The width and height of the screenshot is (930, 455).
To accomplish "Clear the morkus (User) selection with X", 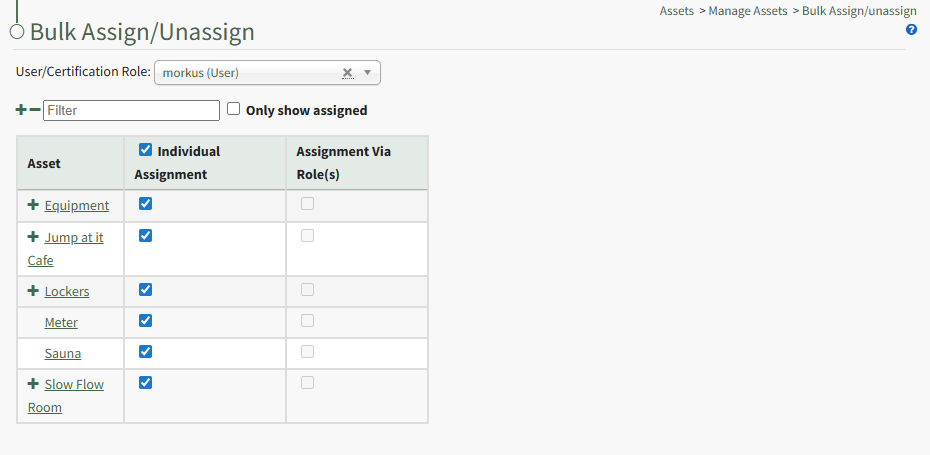I will [x=347, y=73].
